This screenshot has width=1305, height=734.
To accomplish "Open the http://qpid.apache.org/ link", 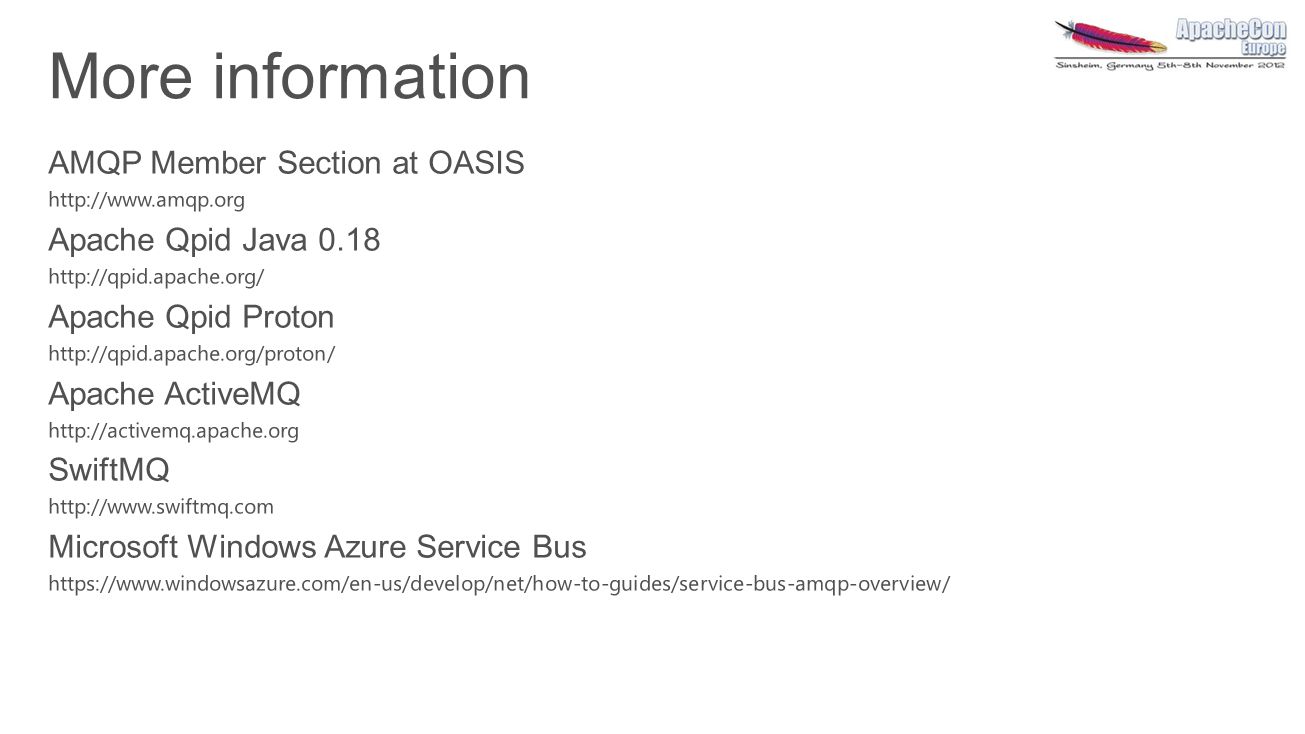I will (156, 277).
